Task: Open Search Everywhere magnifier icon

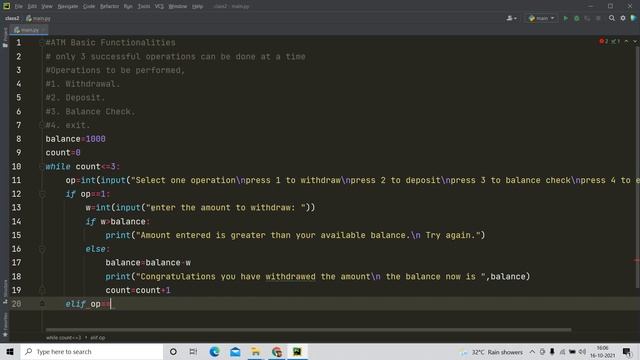Action: pos(611,18)
